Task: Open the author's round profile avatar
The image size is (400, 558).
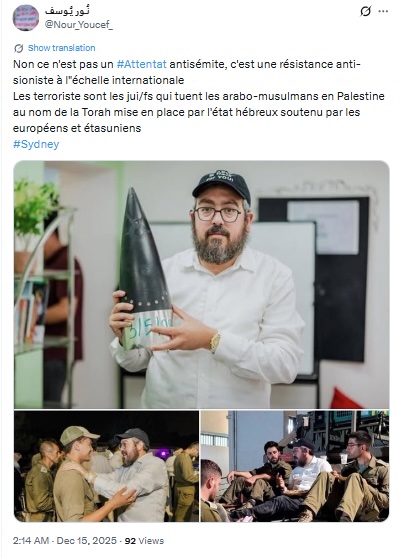Action: tap(26, 18)
